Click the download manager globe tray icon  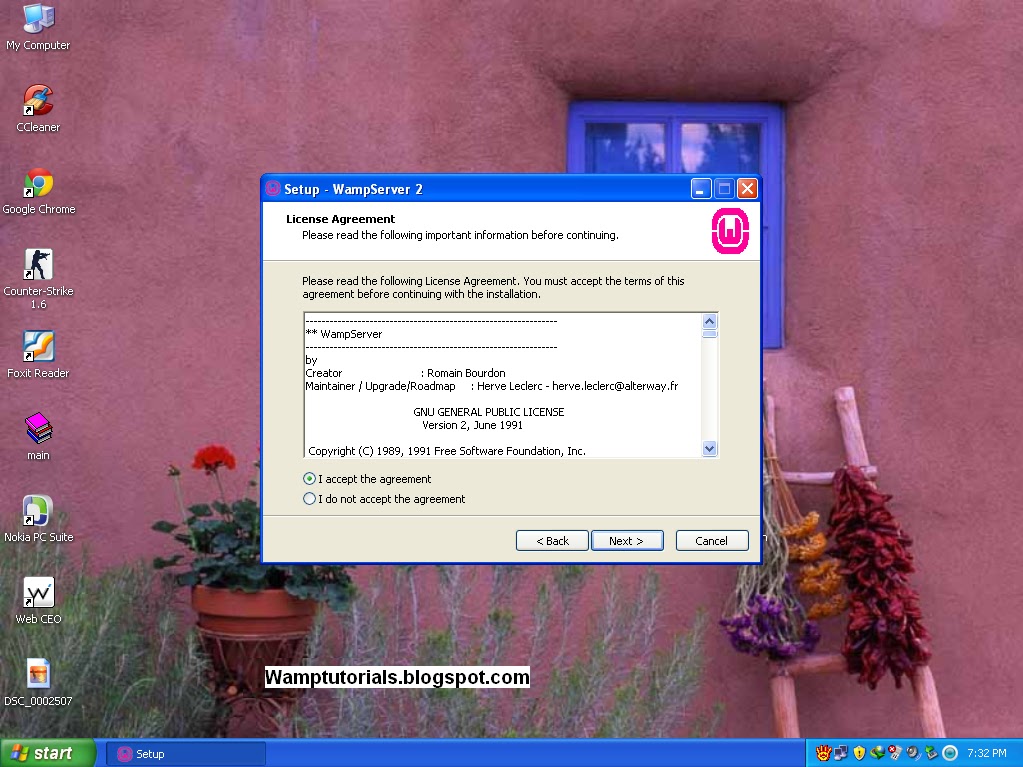point(878,753)
